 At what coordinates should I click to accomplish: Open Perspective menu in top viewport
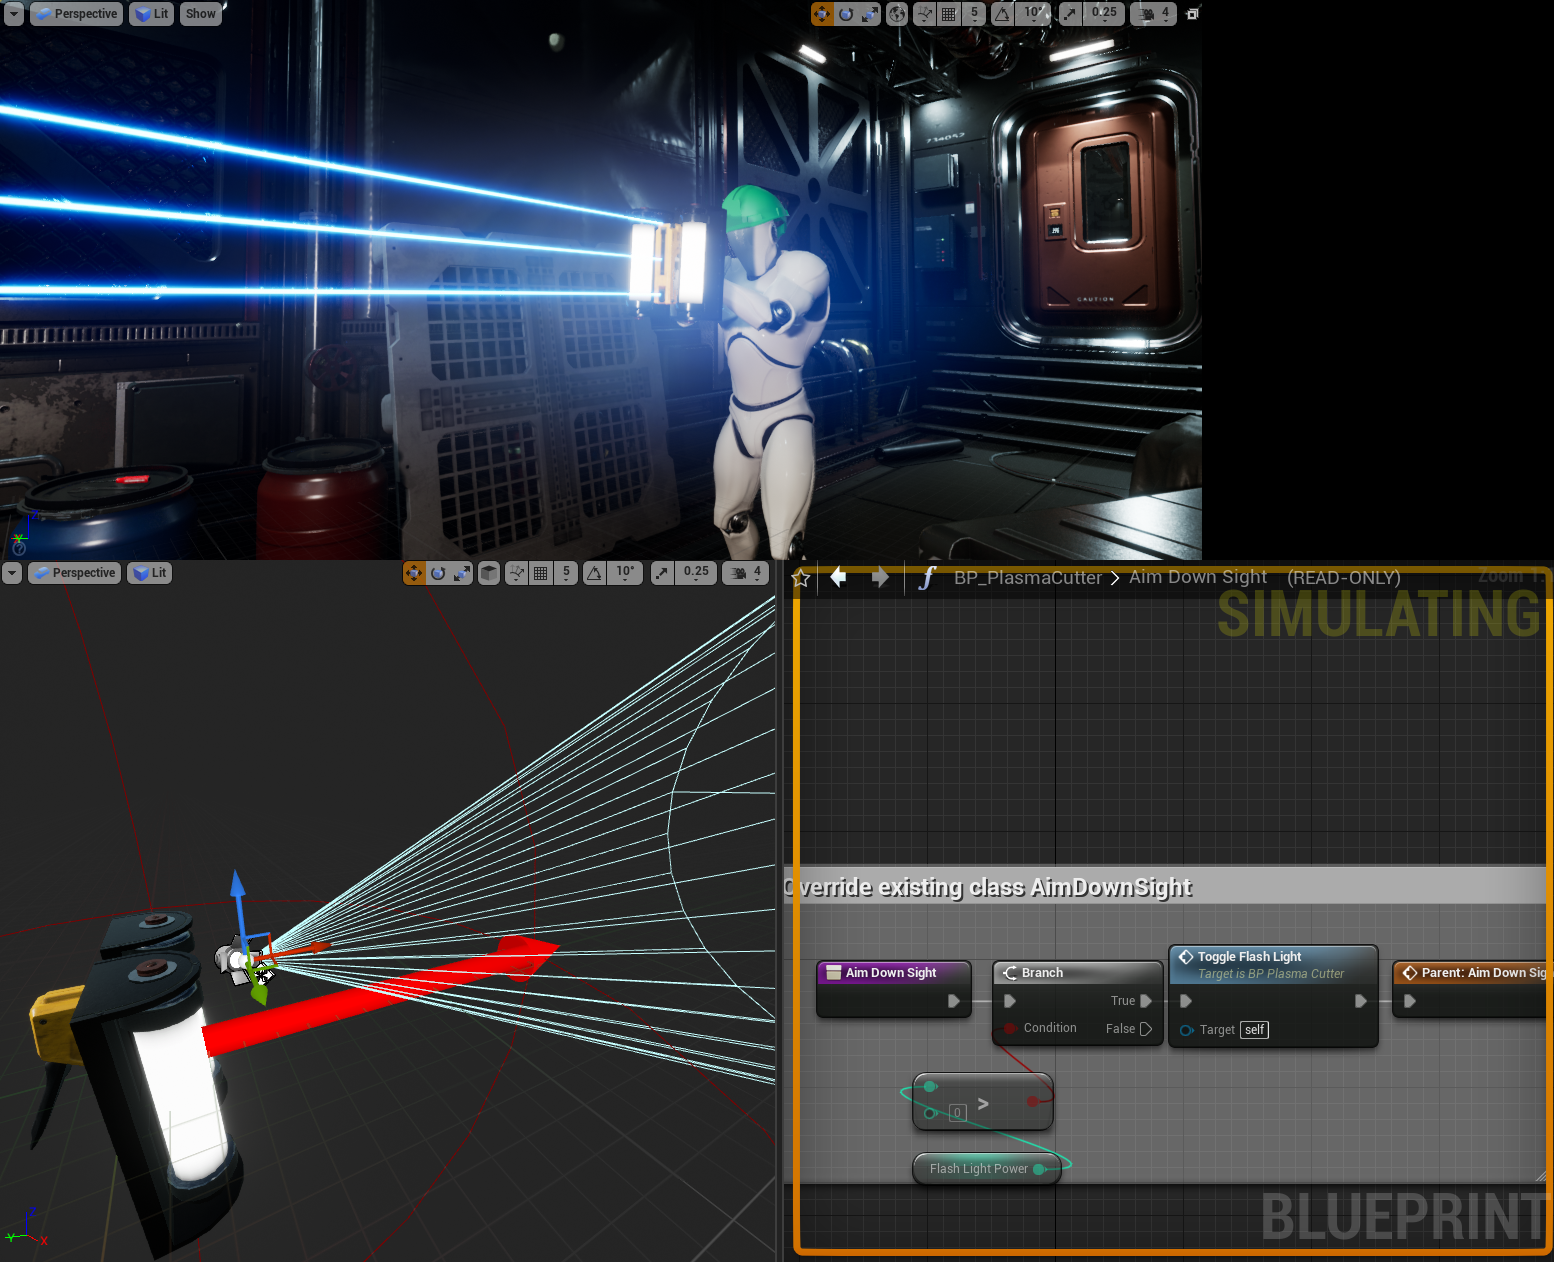pyautogui.click(x=76, y=14)
